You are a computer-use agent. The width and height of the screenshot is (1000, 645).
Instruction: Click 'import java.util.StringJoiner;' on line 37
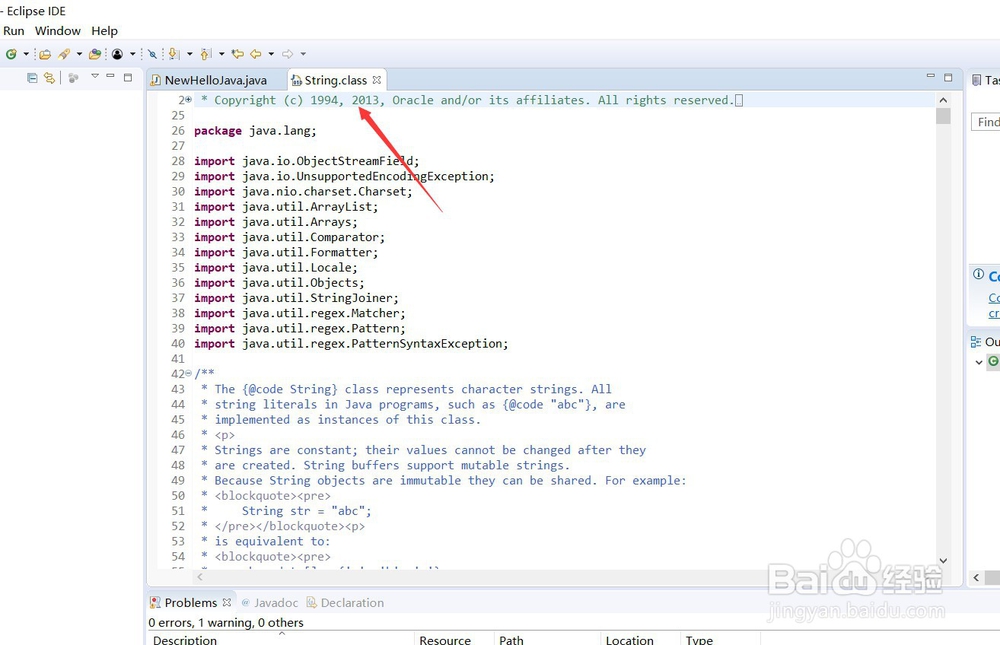pyautogui.click(x=297, y=298)
